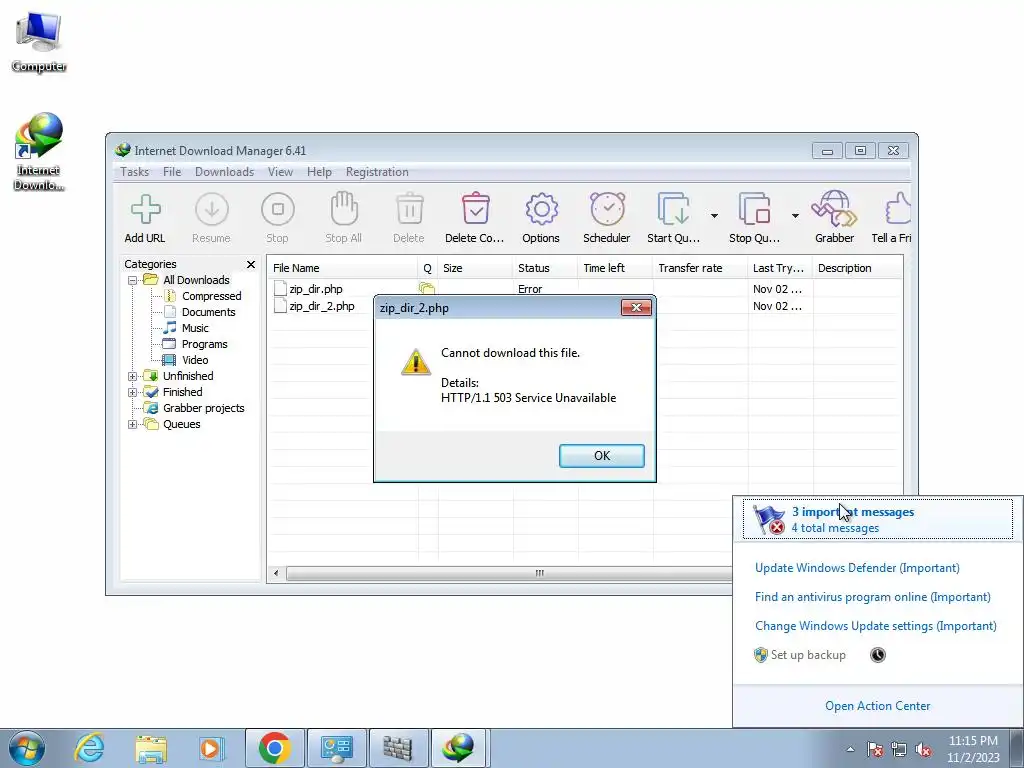Screen dimensions: 1024x768
Task: Open the Grabber tool icon
Action: click(834, 209)
